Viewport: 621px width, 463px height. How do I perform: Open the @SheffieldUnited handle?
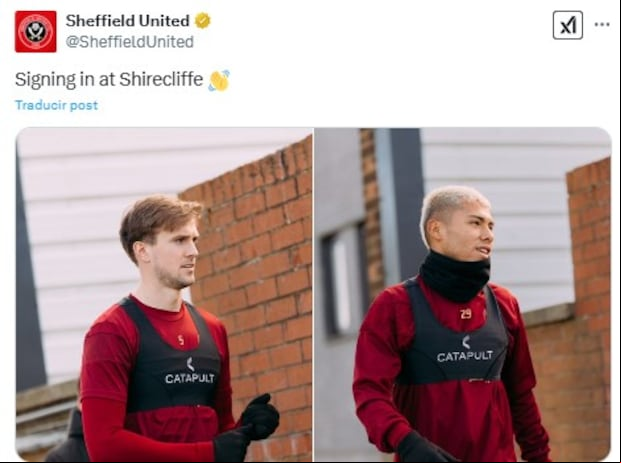click(x=130, y=42)
